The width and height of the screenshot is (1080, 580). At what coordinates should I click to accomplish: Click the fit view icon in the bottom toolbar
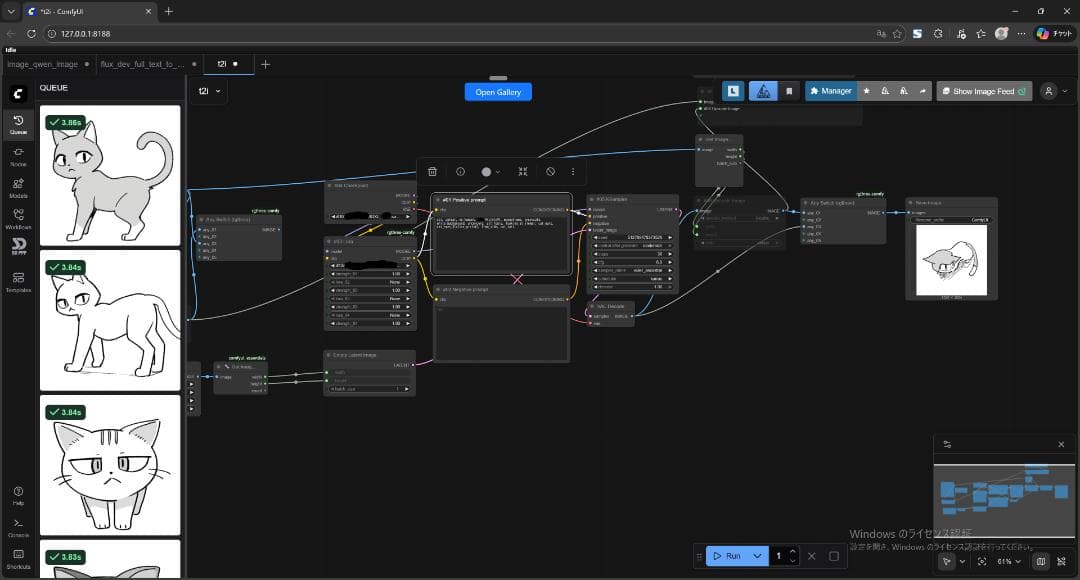click(x=982, y=562)
